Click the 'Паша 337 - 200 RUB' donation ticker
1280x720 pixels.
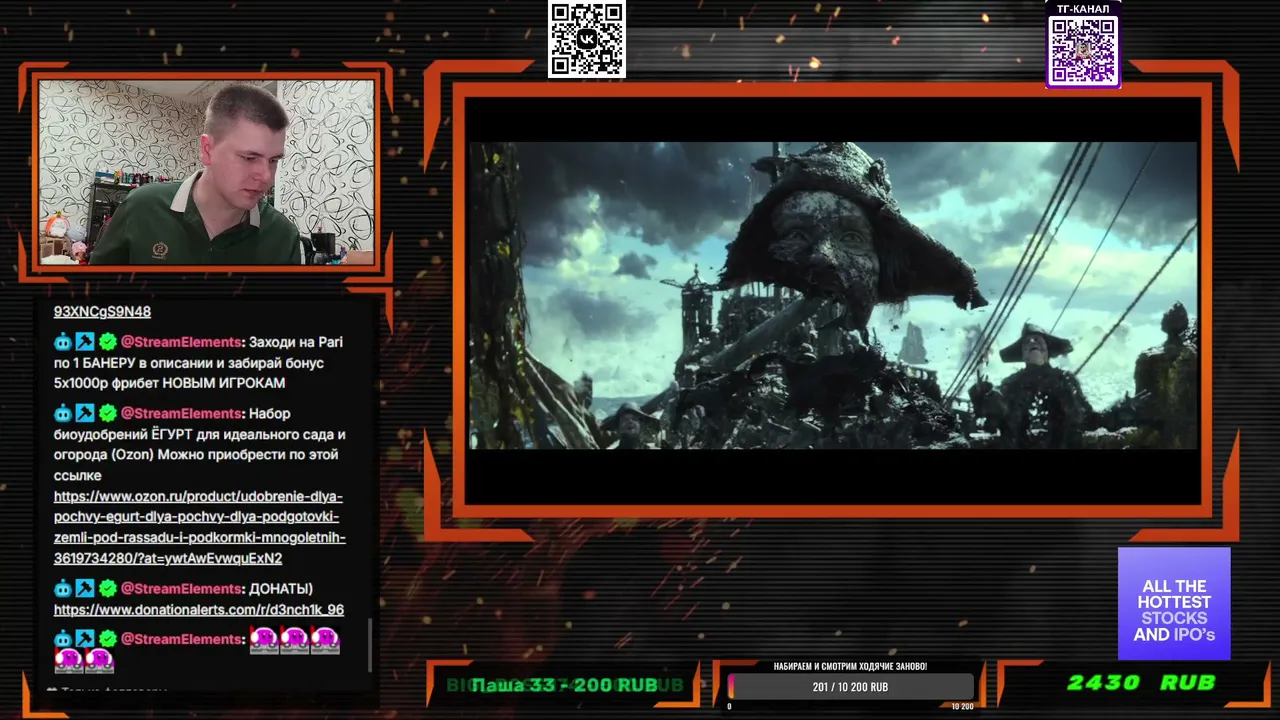point(564,685)
